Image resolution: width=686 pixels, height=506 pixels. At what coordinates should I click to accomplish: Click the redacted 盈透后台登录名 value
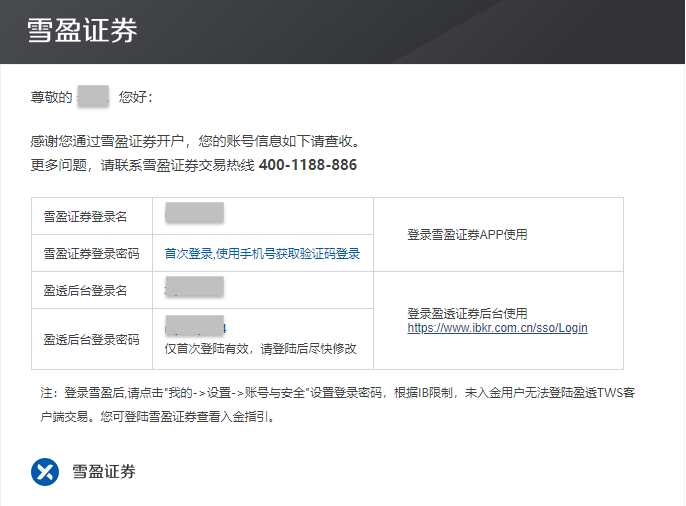[195, 287]
